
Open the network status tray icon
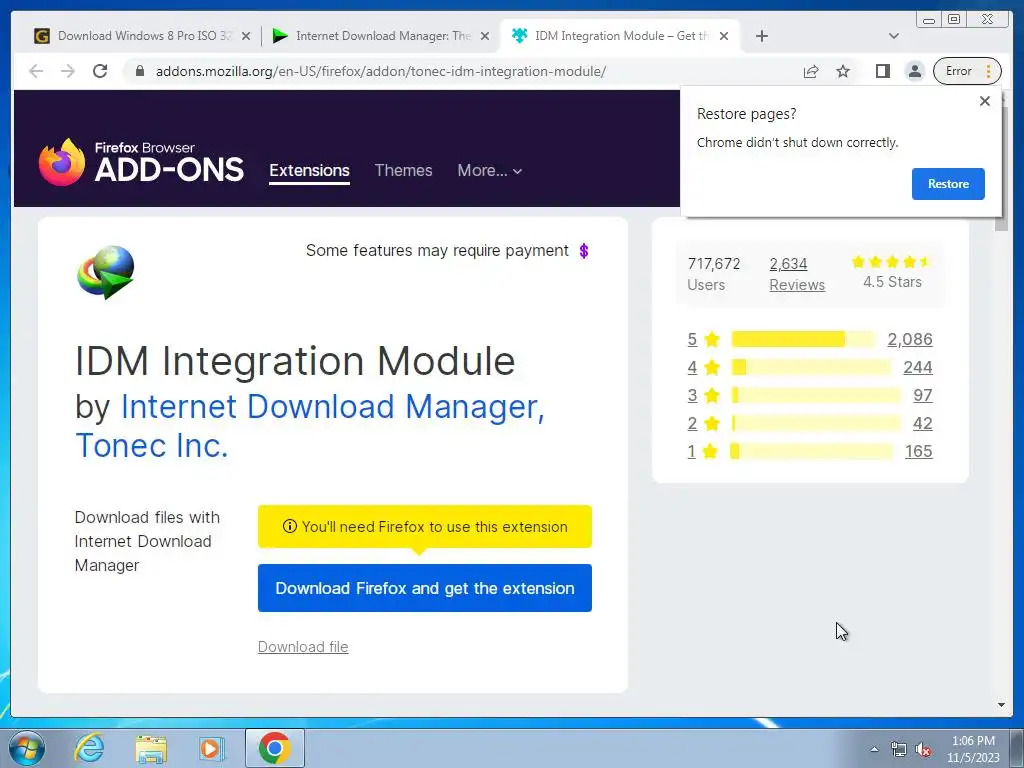click(x=899, y=749)
